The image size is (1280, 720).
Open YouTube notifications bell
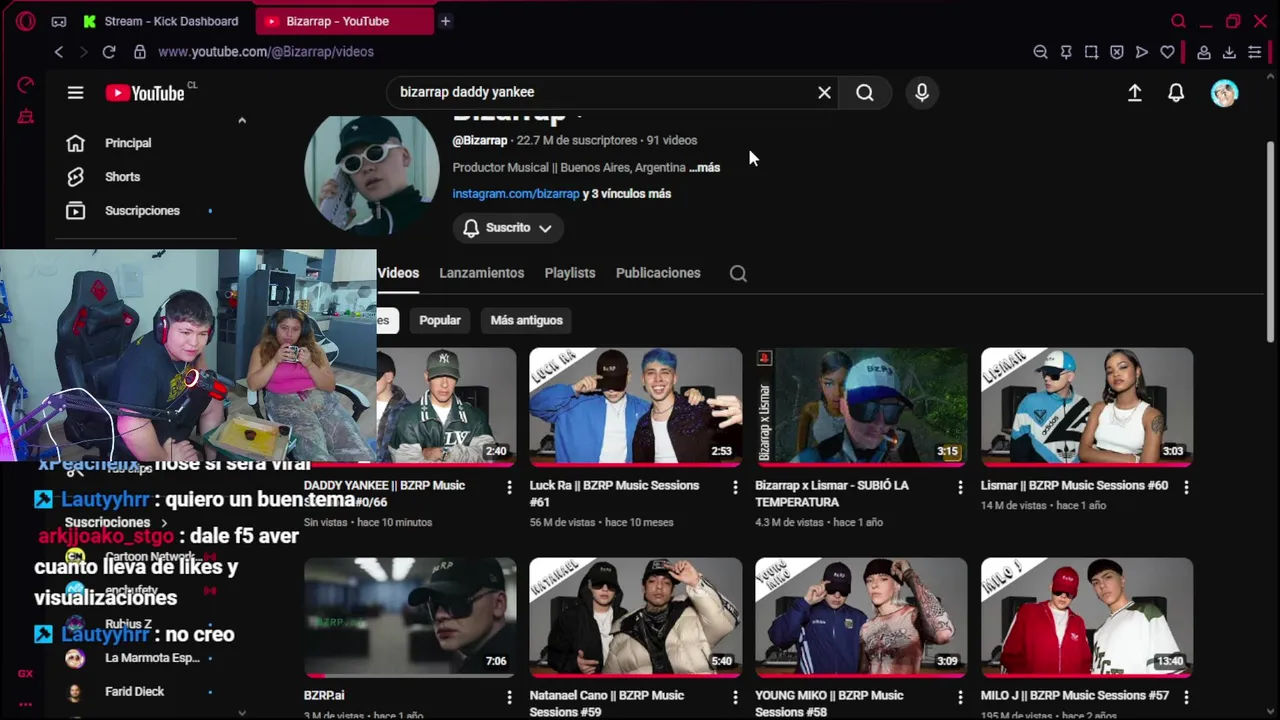point(1176,93)
